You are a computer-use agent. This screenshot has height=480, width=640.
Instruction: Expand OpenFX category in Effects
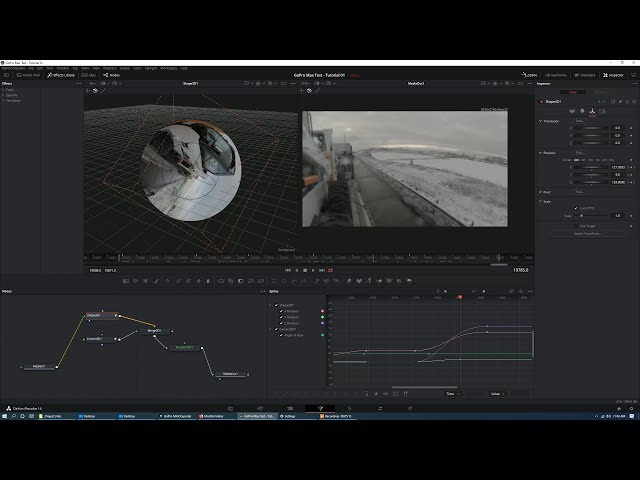pyautogui.click(x=4, y=95)
